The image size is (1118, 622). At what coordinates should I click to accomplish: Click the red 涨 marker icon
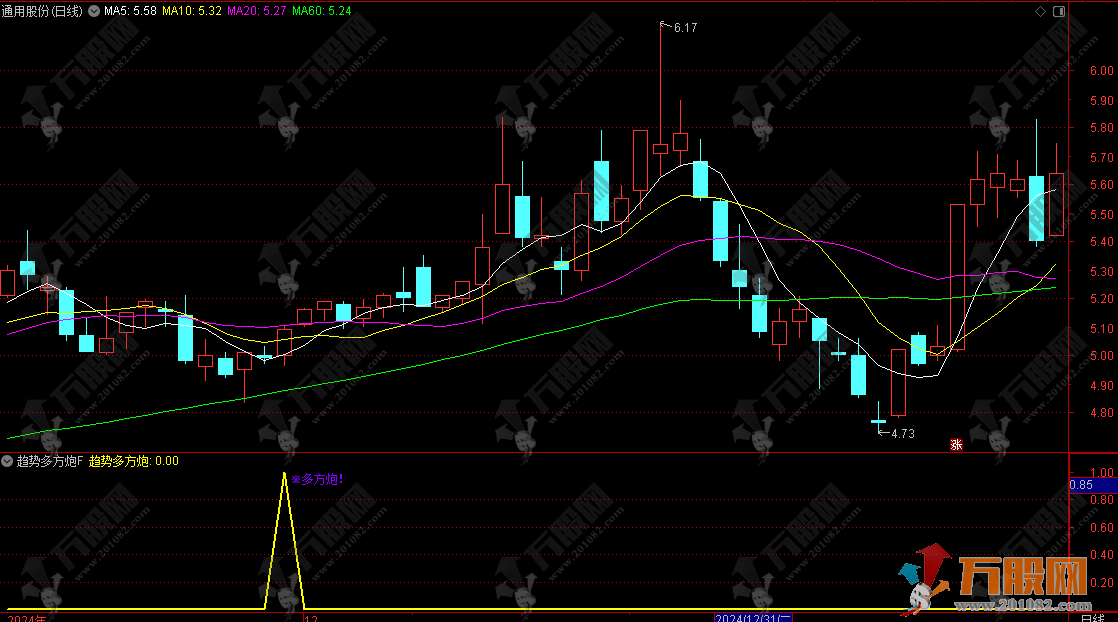[956, 444]
